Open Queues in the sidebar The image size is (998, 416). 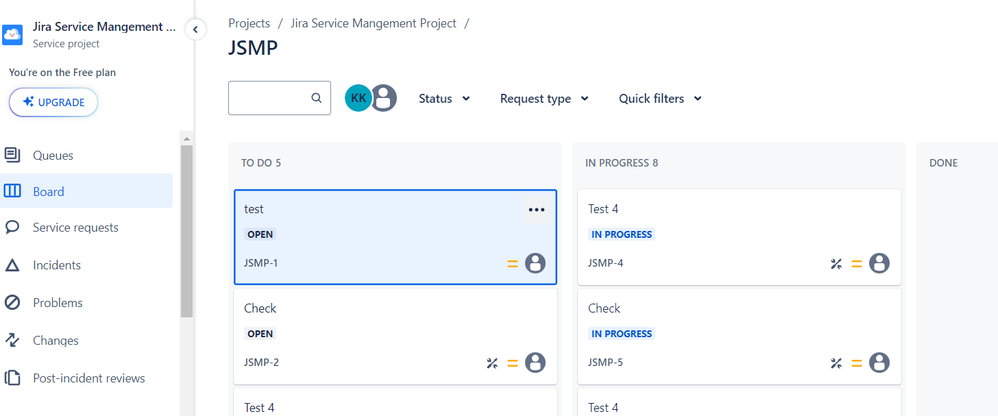click(x=86, y=155)
